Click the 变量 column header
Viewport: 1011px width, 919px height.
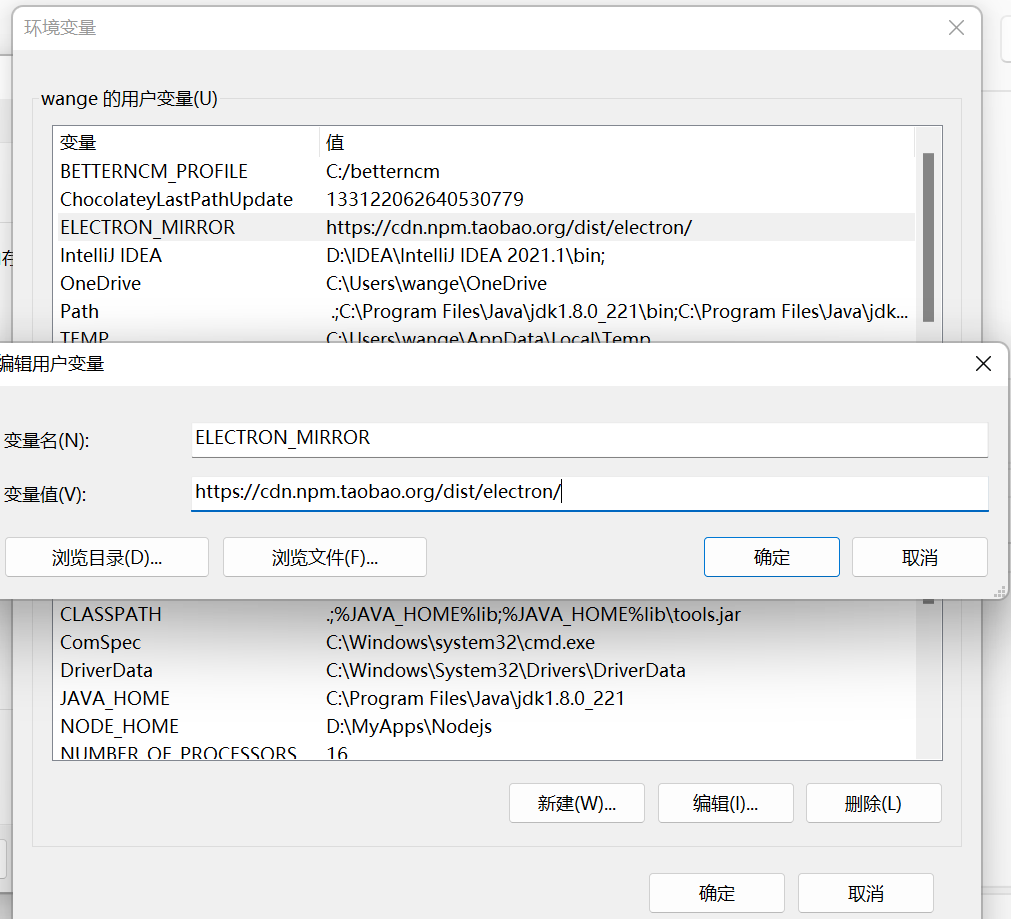click(x=78, y=143)
